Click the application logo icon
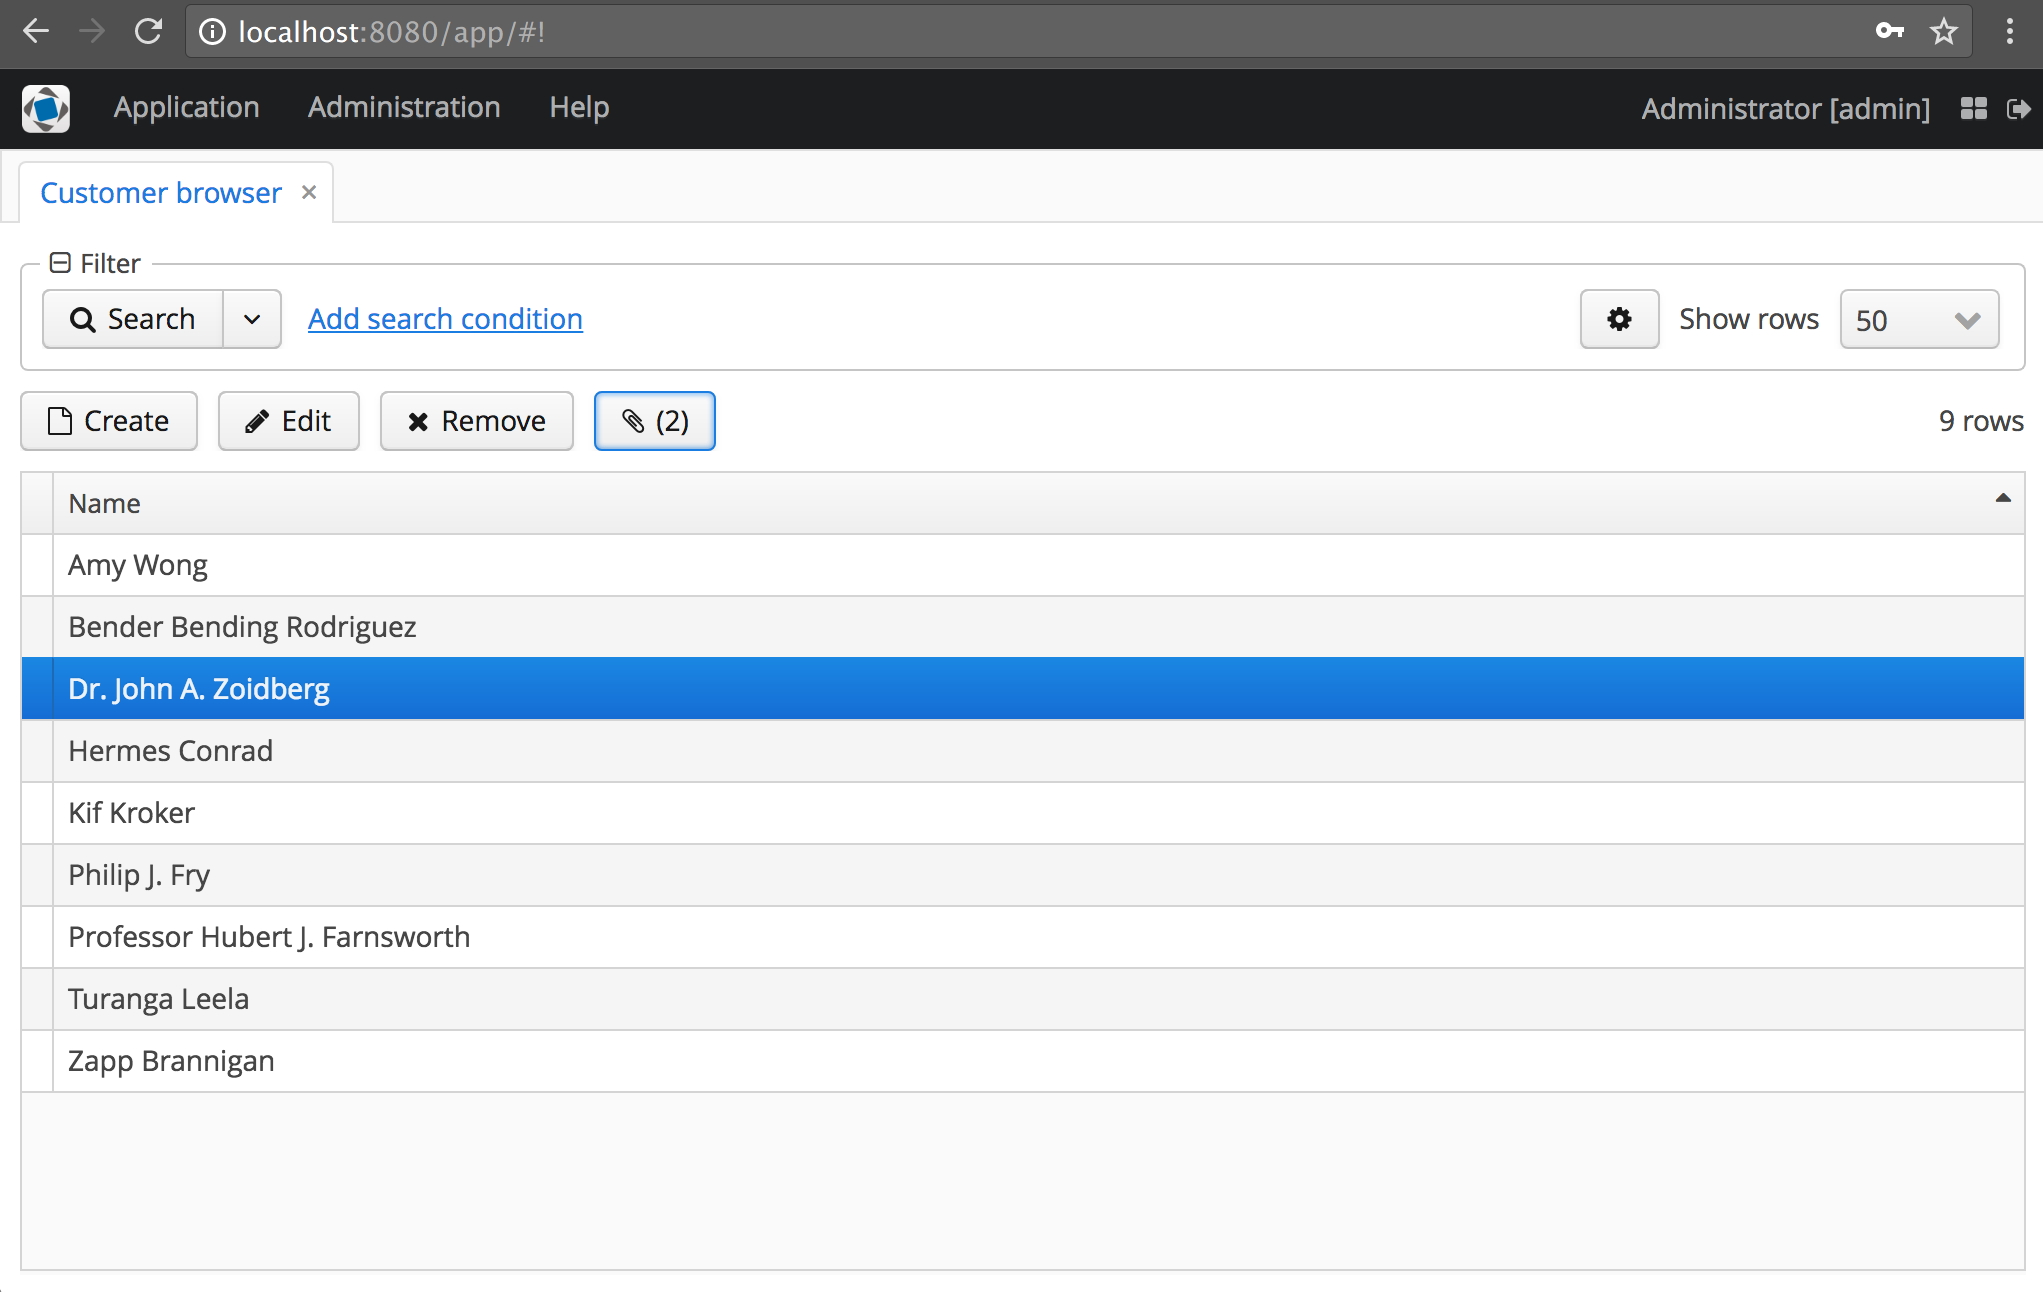 click(x=46, y=108)
